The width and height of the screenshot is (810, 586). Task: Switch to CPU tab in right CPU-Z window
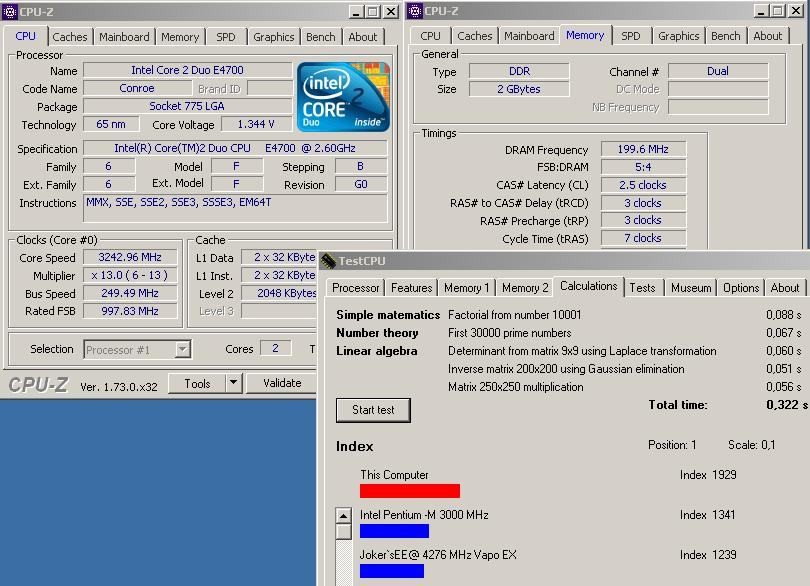click(x=430, y=36)
